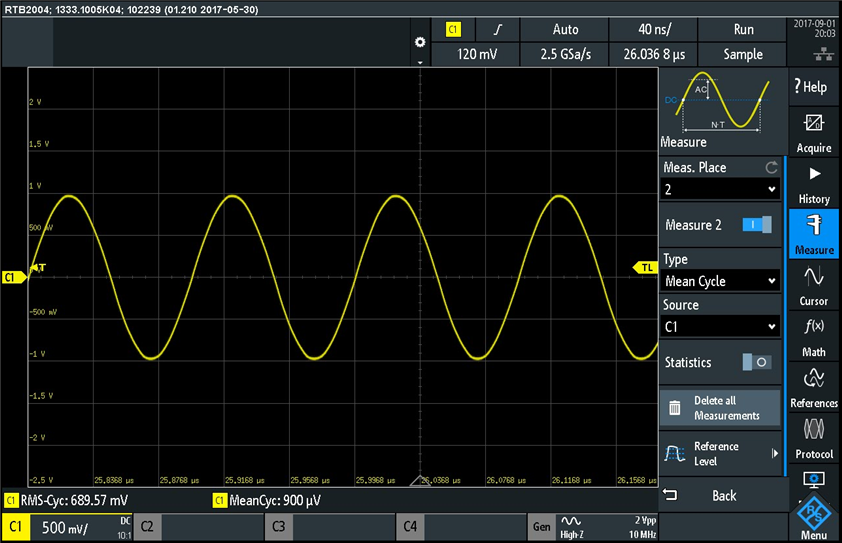Open the References waveform icon

coord(814,386)
